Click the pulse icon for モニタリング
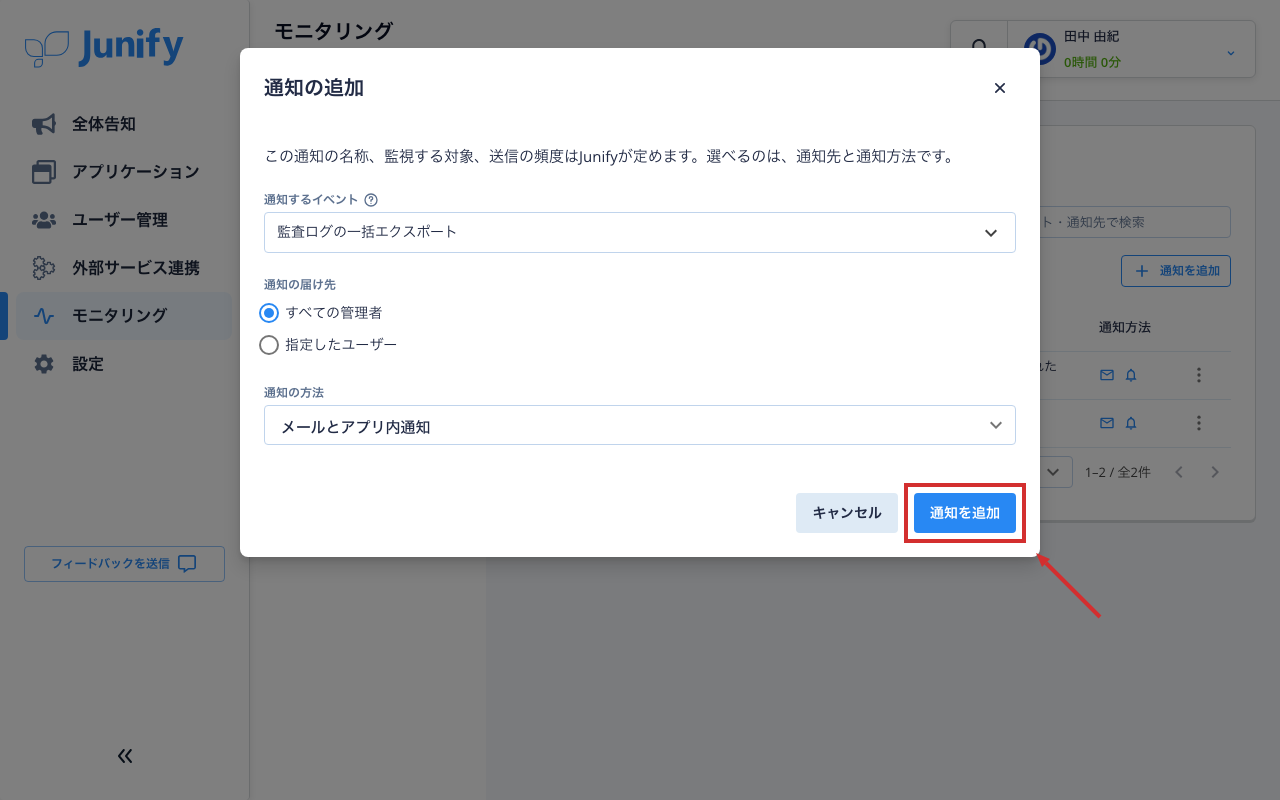The width and height of the screenshot is (1280, 800). click(x=44, y=316)
